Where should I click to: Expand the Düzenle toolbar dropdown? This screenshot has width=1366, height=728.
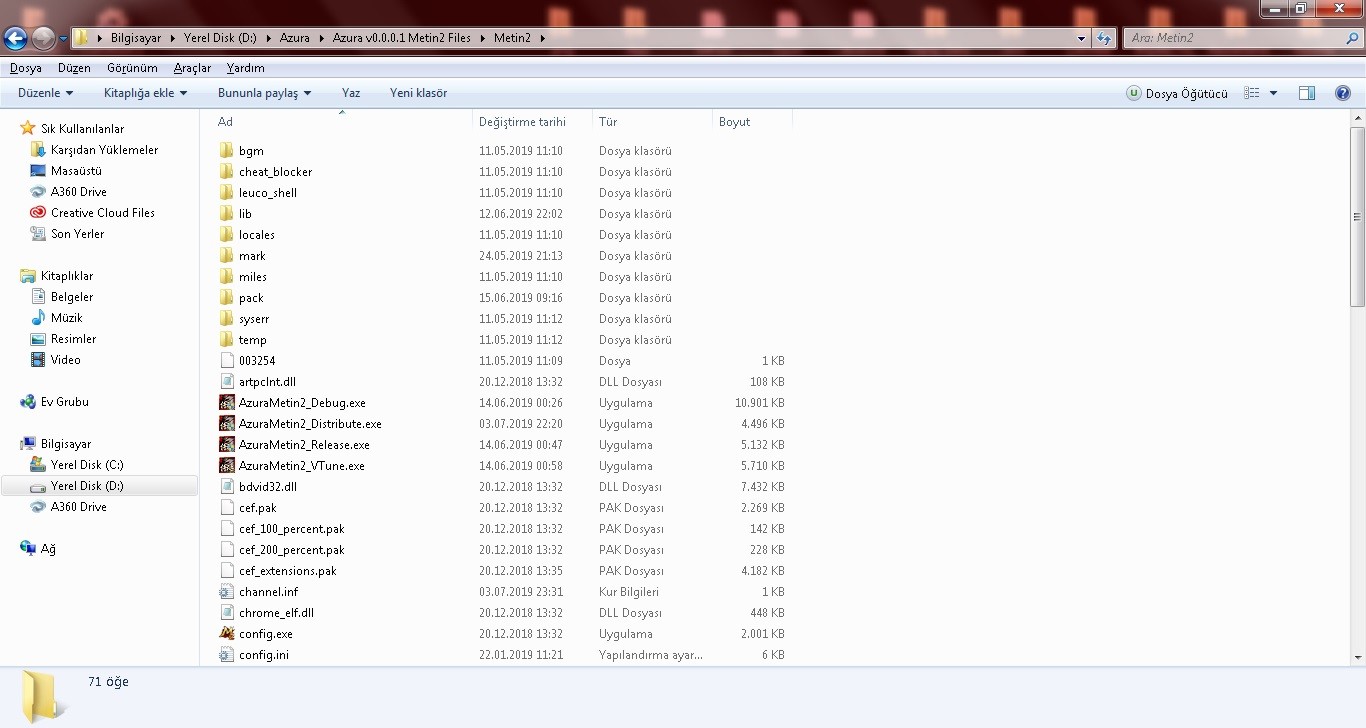[45, 93]
